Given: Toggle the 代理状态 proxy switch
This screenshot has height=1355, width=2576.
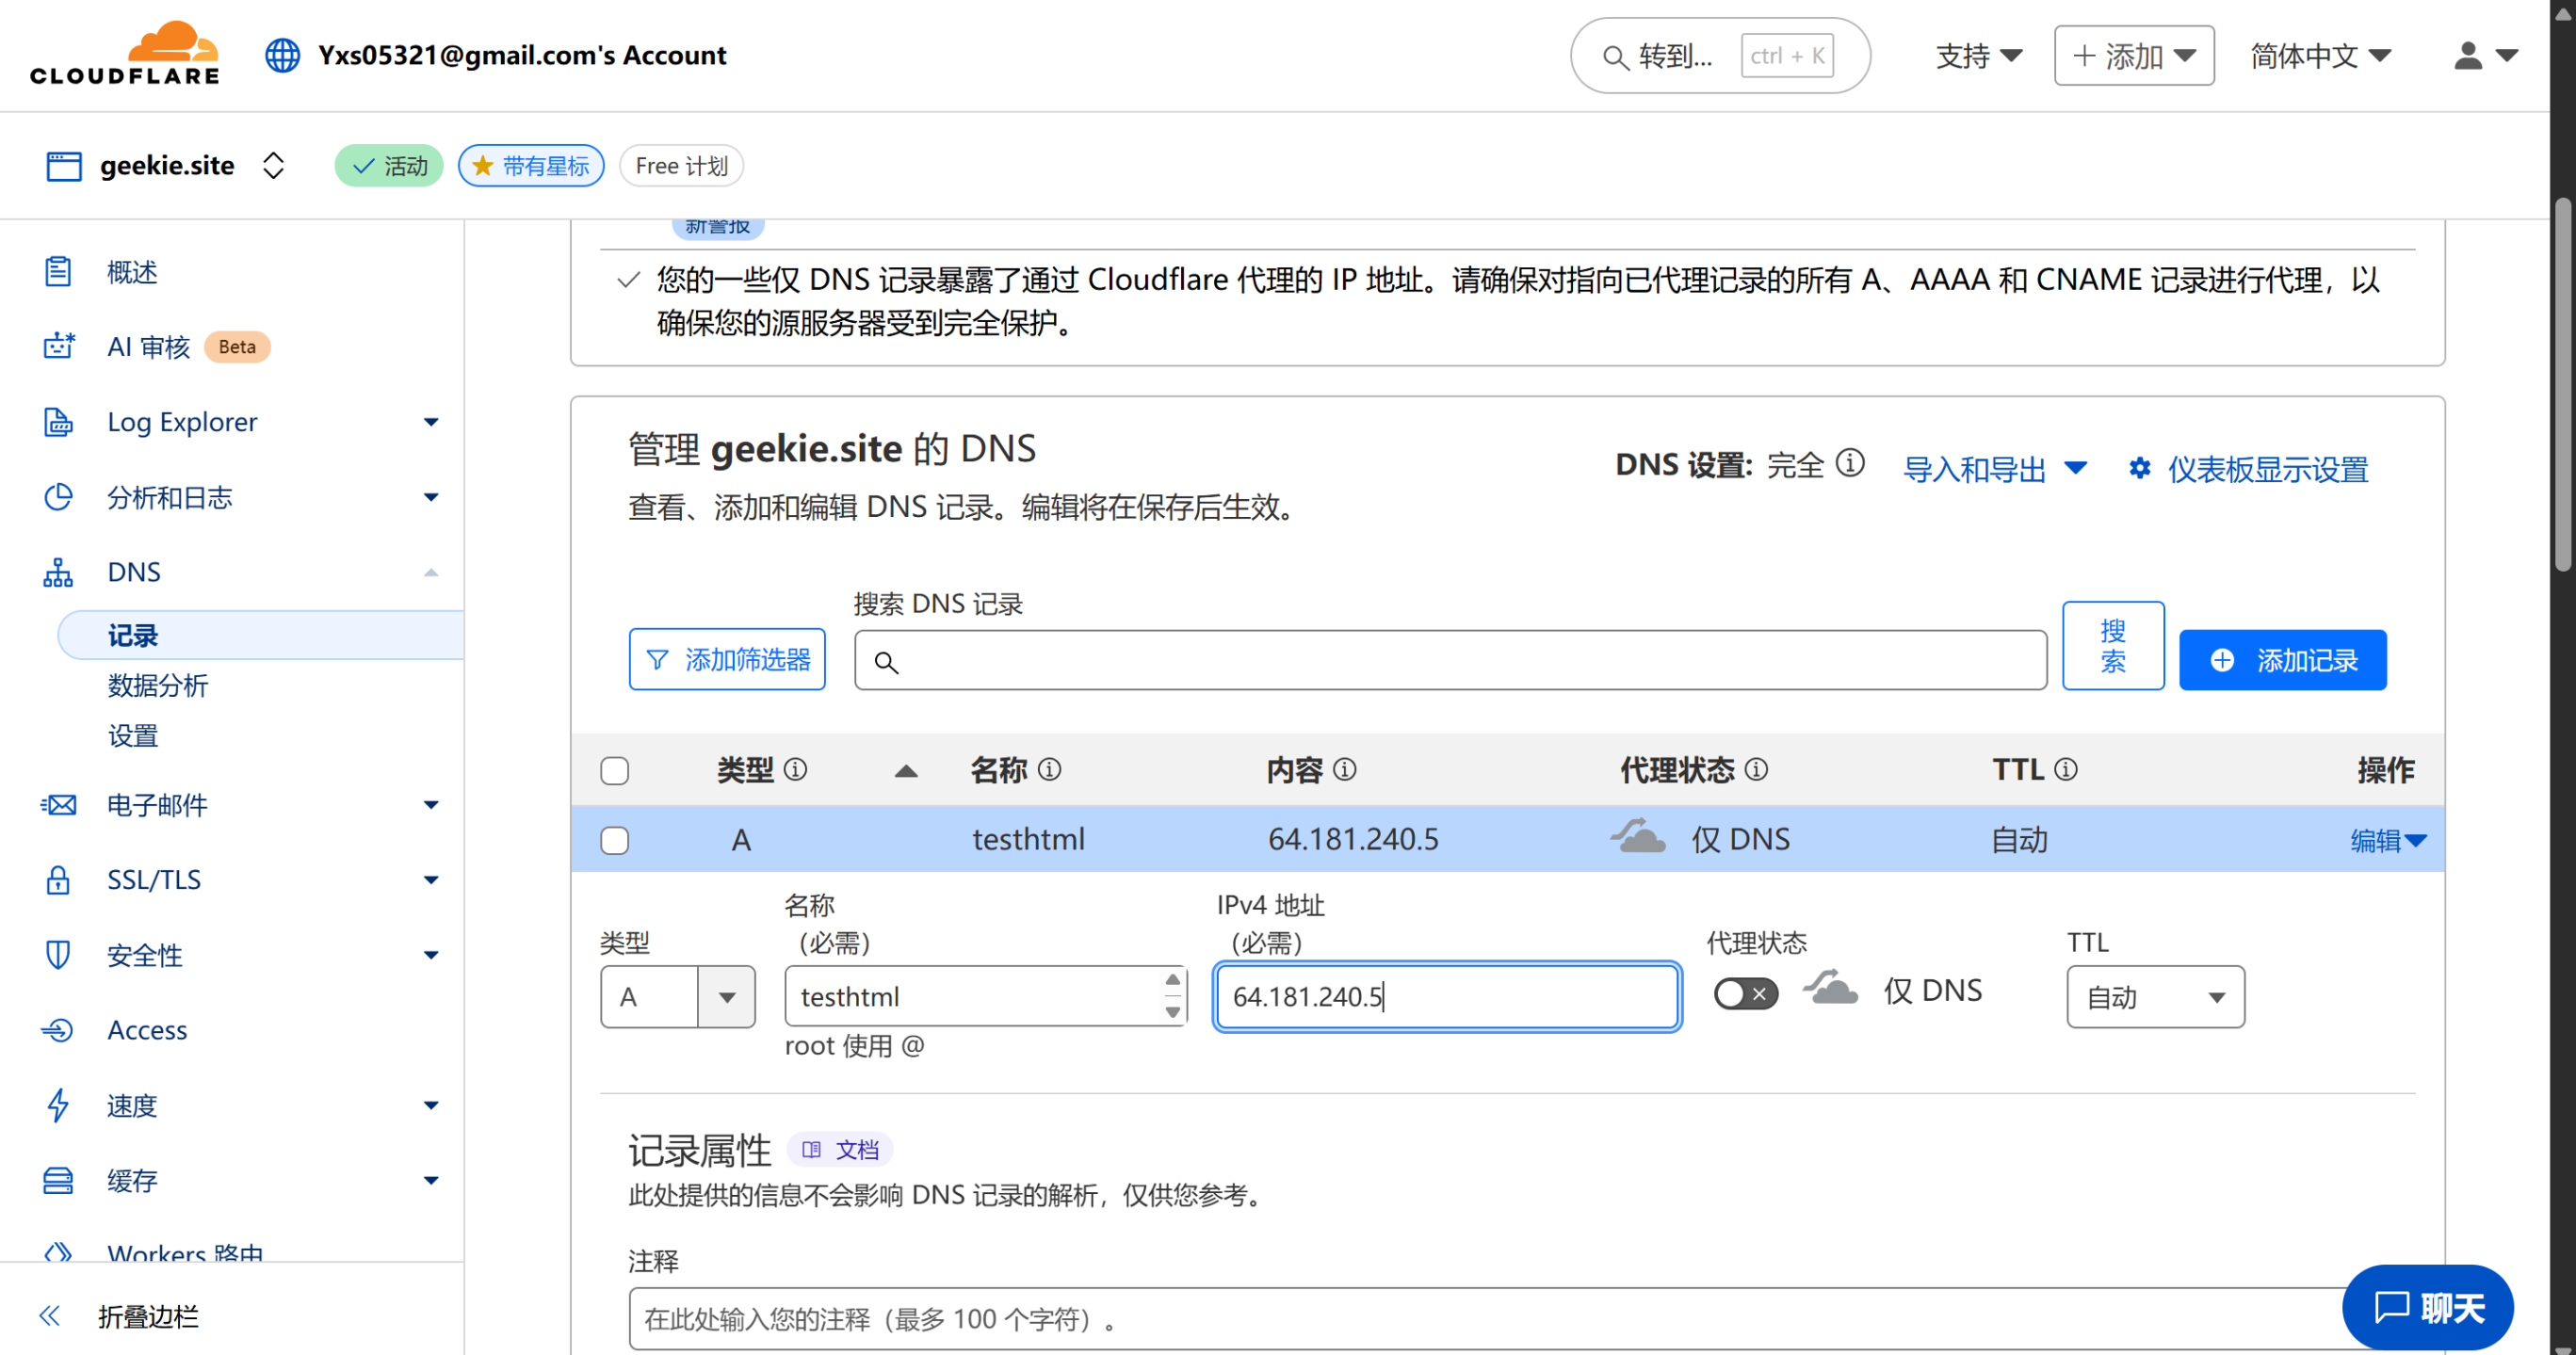Looking at the screenshot, I should 1745,993.
